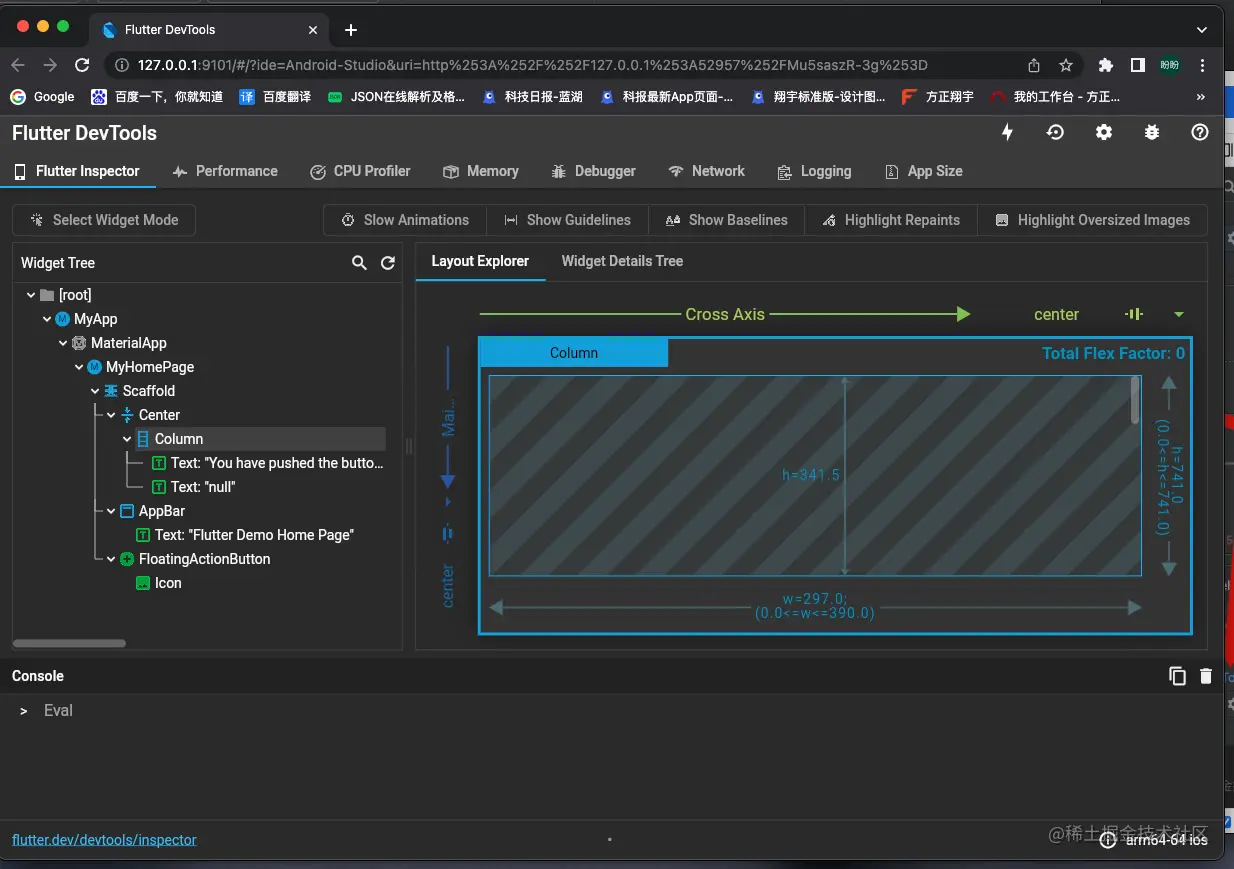Switch to the Widget Details Tree tab

[x=622, y=261]
